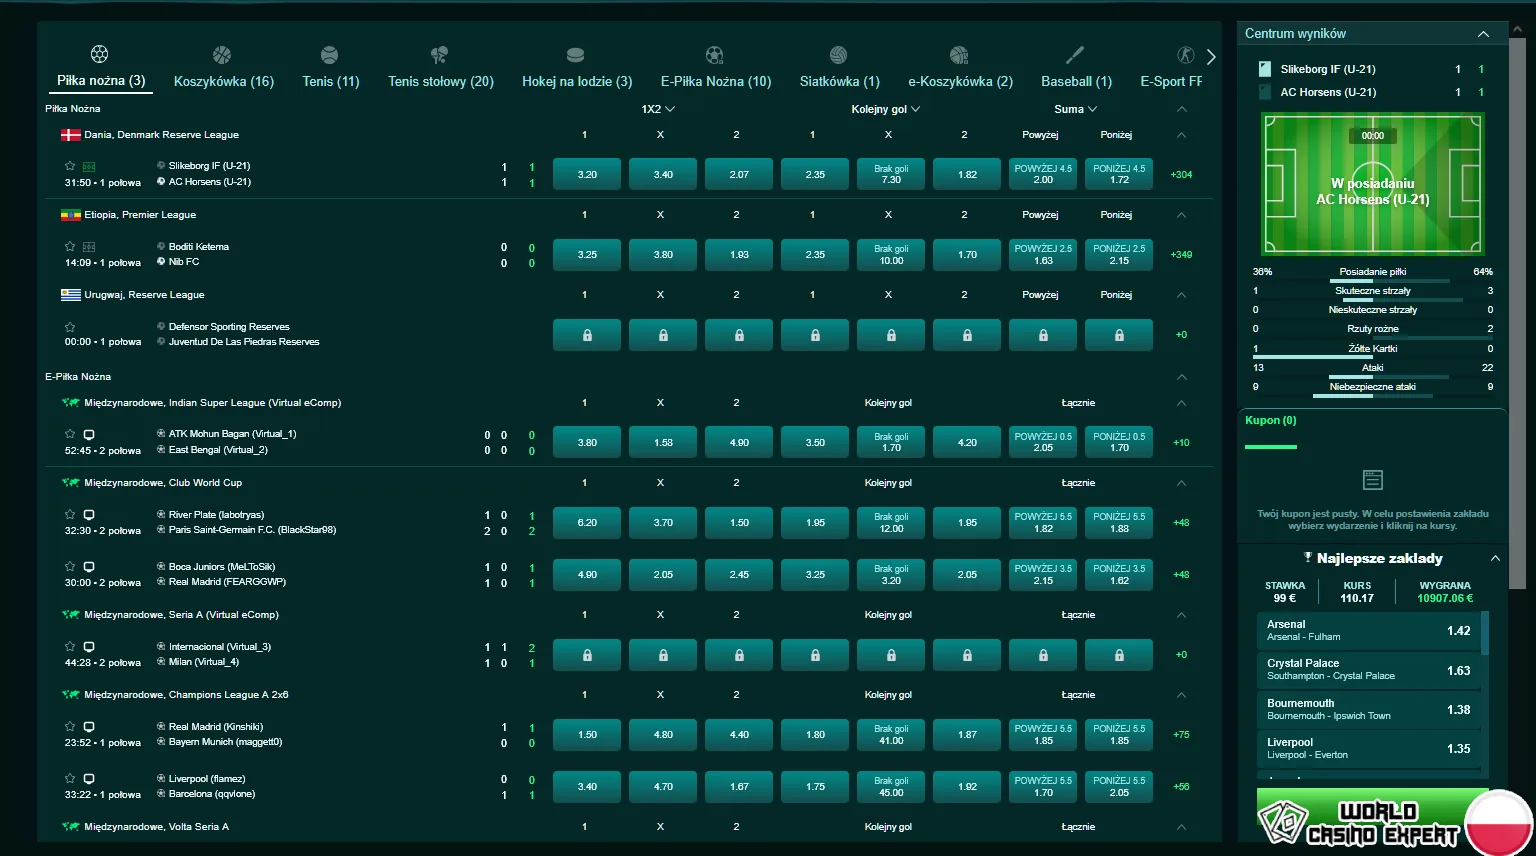This screenshot has width=1536, height=856.
Task: Open live pitch icon for Boditi Ketema match
Action: click(89, 246)
